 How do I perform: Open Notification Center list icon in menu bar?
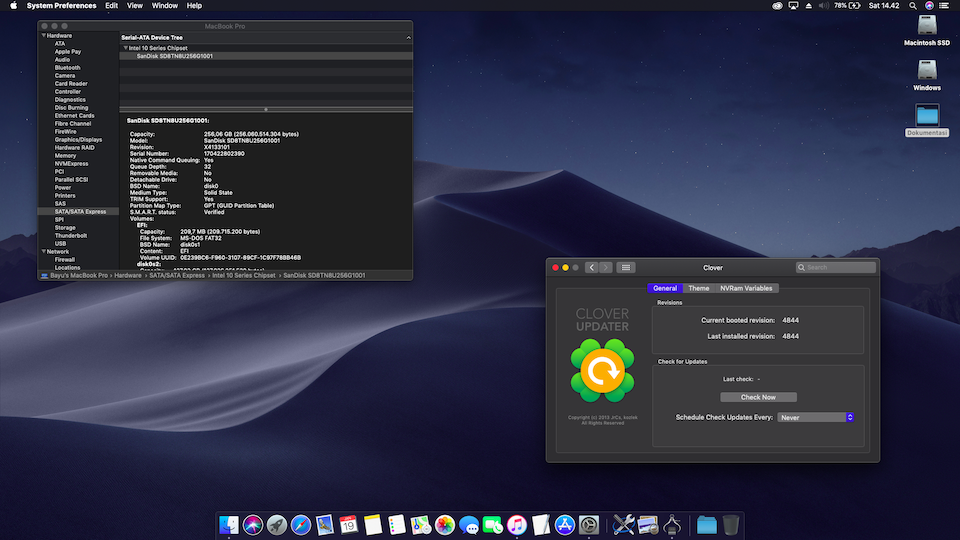coord(943,6)
